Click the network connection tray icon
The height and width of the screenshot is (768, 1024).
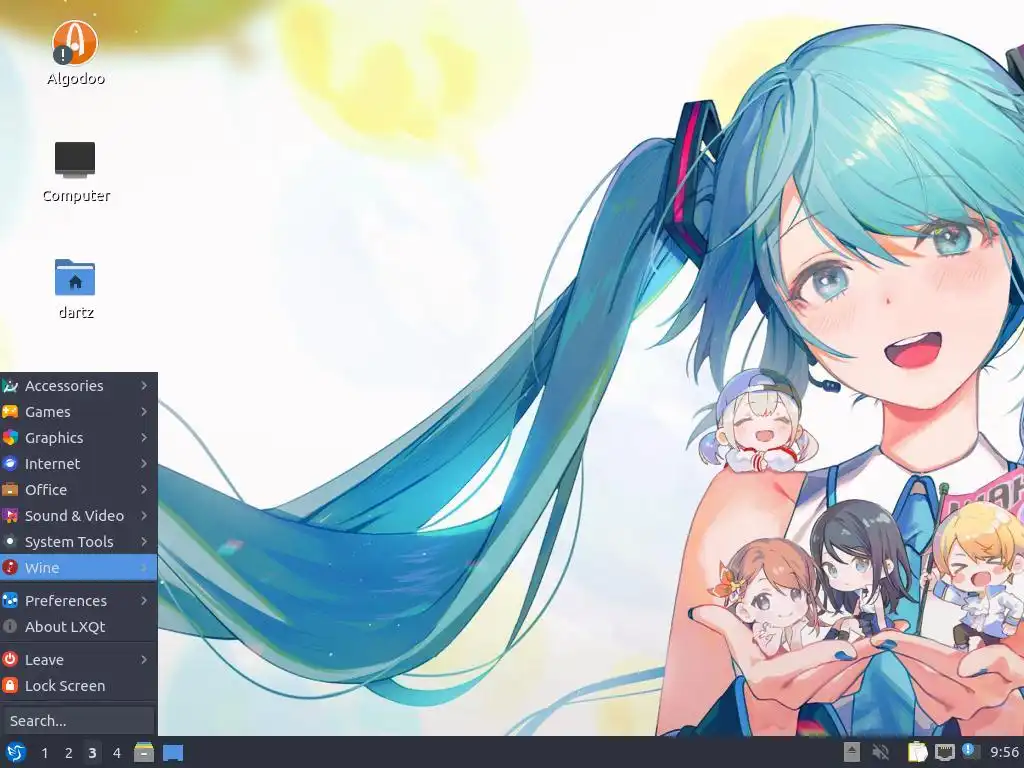[944, 752]
